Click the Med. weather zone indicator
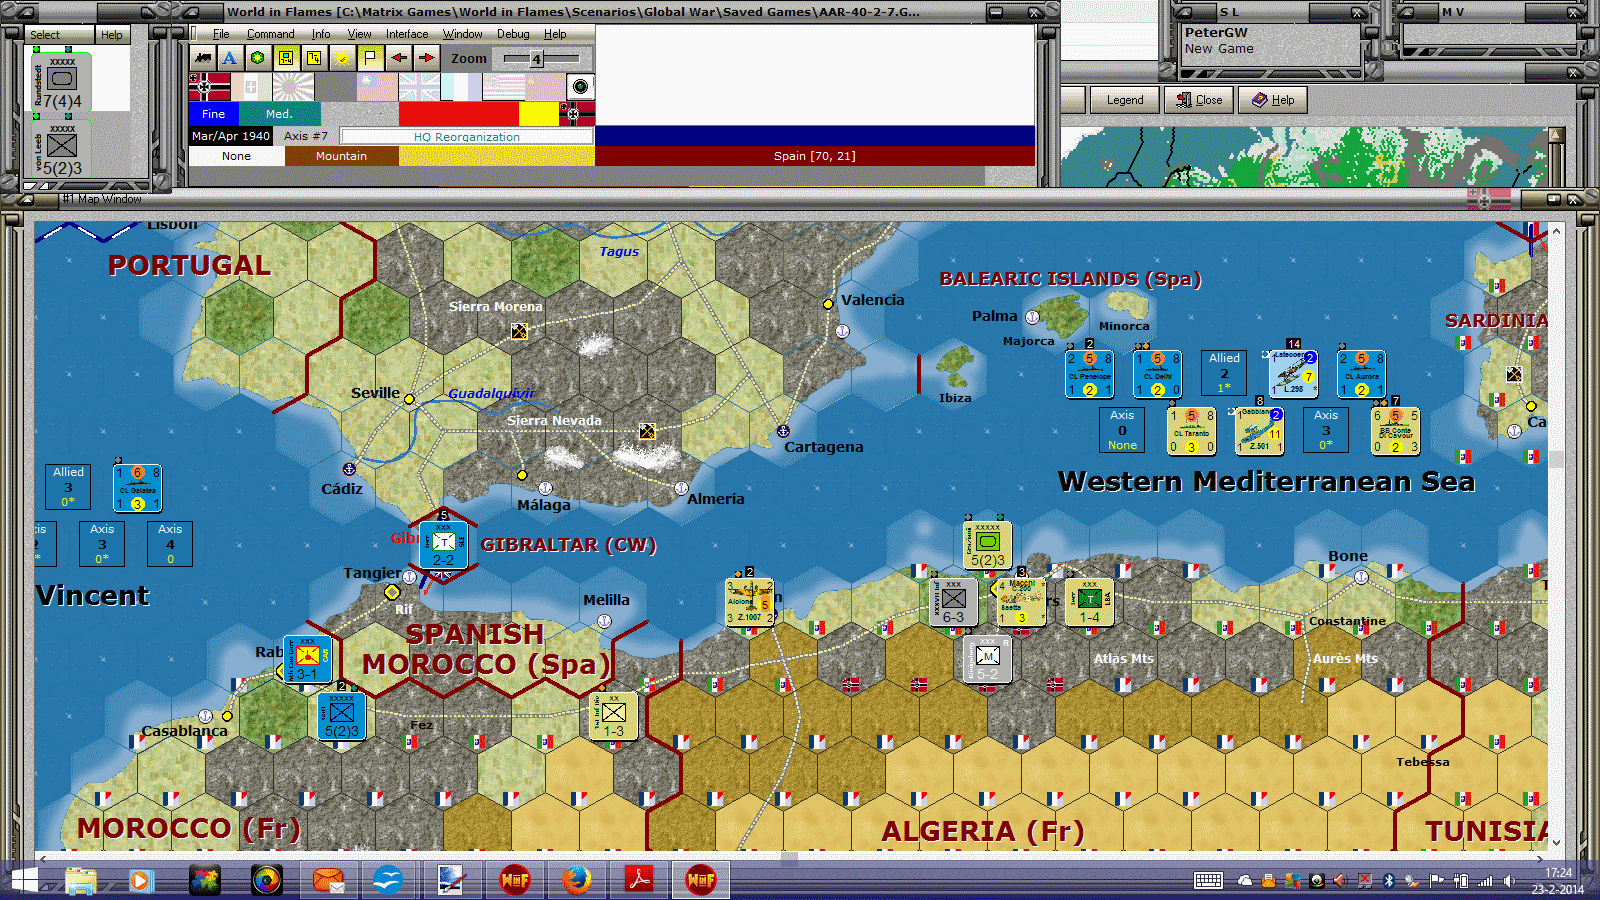Screen dimensions: 1600x900 [x=280, y=114]
